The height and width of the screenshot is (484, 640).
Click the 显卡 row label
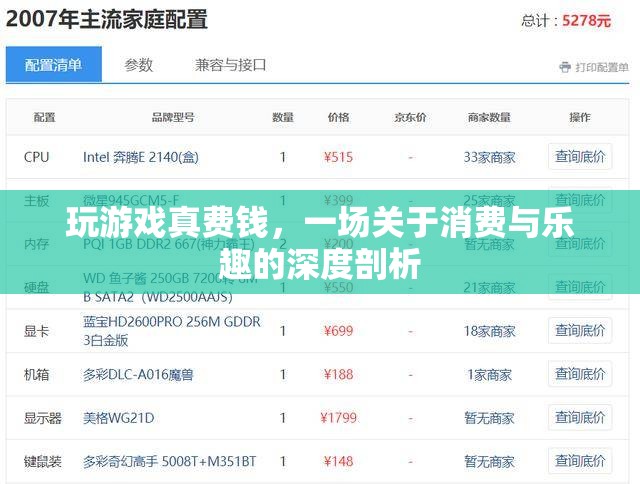tap(36, 331)
